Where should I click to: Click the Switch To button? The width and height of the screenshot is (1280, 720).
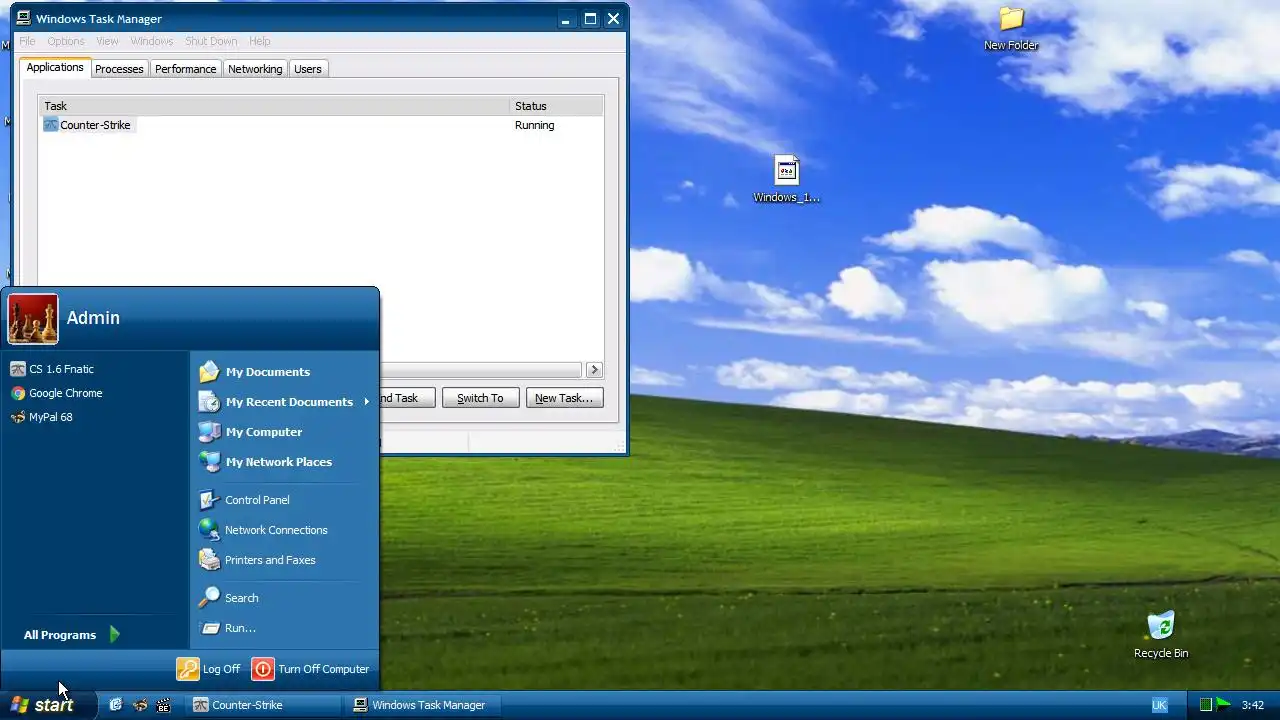480,398
